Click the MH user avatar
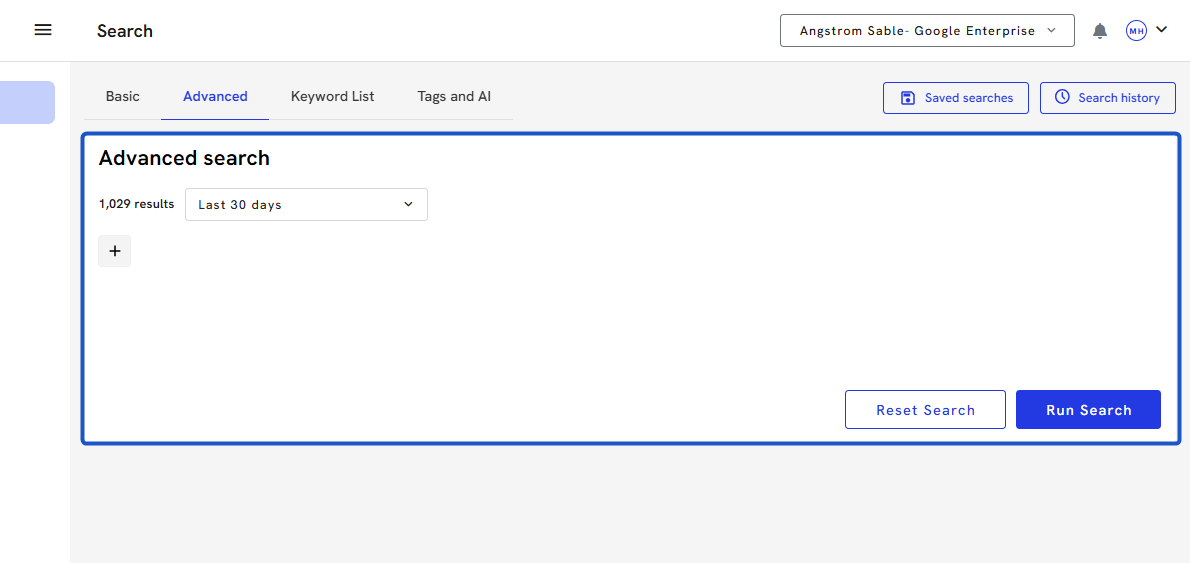1190x563 pixels. pyautogui.click(x=1136, y=31)
